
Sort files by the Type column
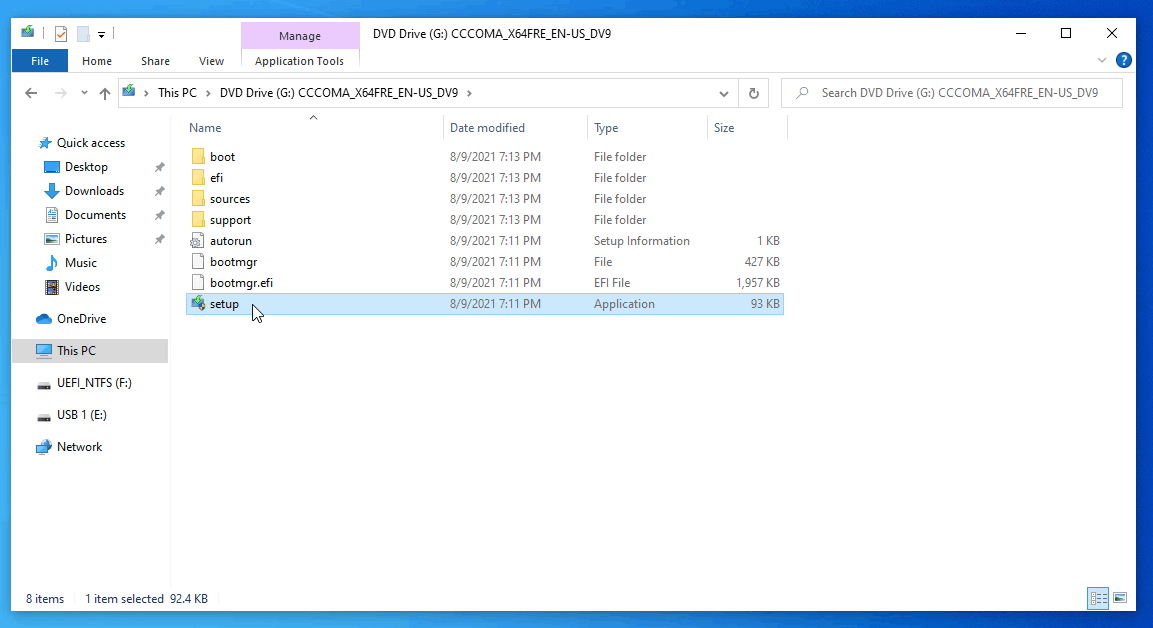[x=607, y=128]
